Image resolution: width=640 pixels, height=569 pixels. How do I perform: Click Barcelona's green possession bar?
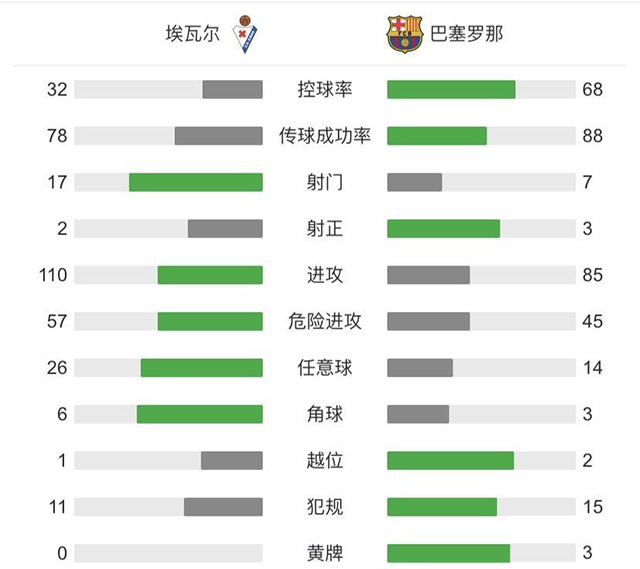[x=451, y=90]
